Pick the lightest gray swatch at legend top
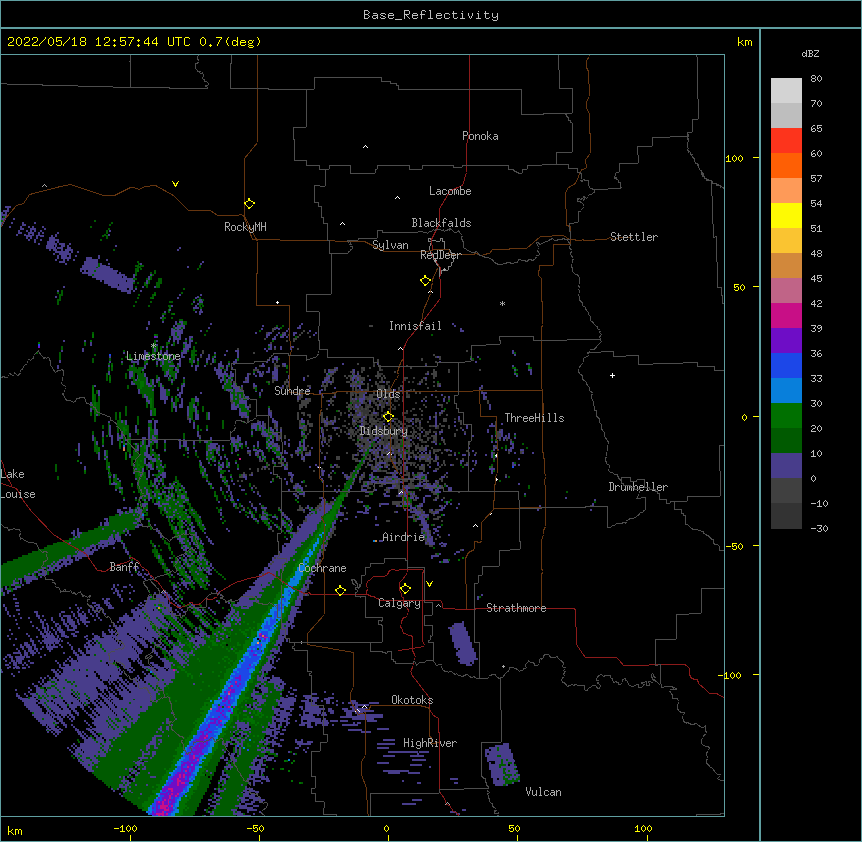This screenshot has width=862, height=842. click(786, 91)
